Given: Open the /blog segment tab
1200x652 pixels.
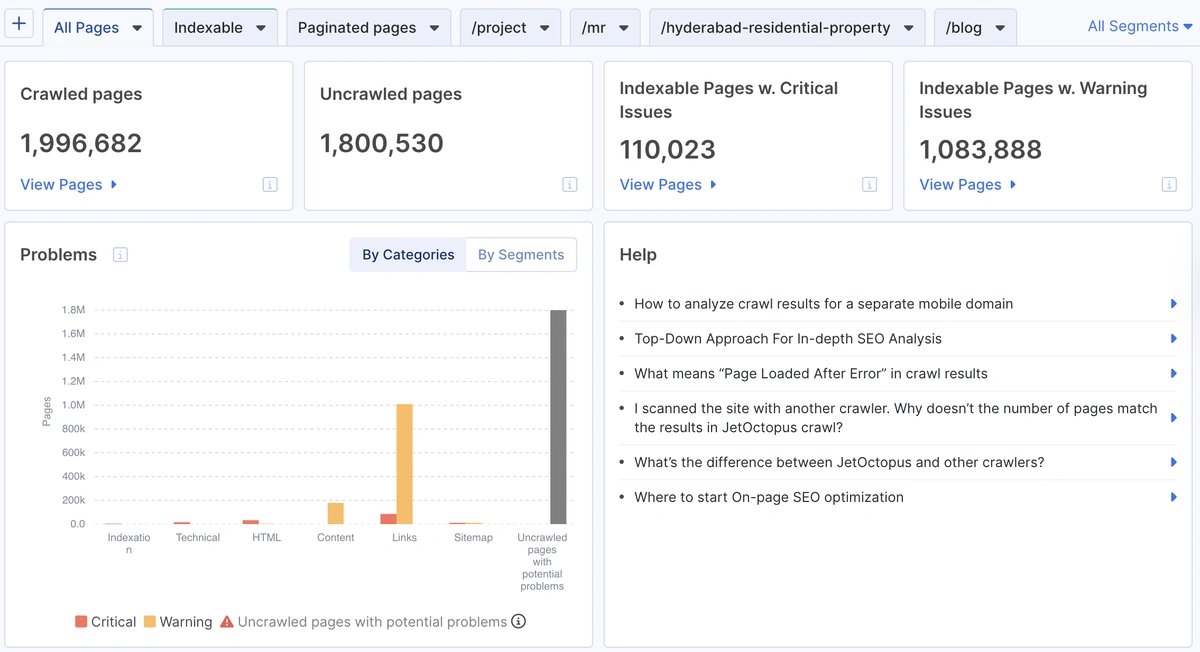Looking at the screenshot, I should pos(964,28).
